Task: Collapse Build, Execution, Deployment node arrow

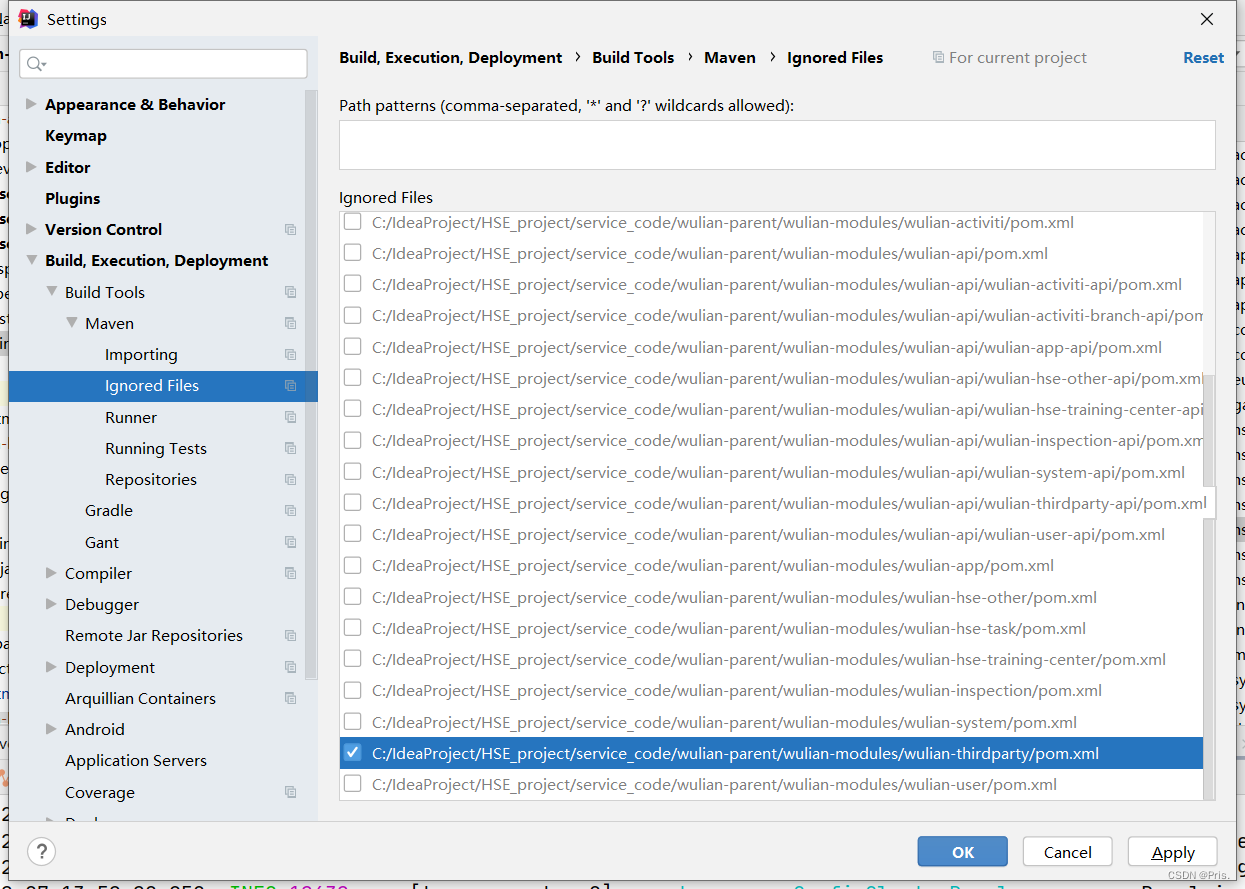Action: [x=31, y=260]
